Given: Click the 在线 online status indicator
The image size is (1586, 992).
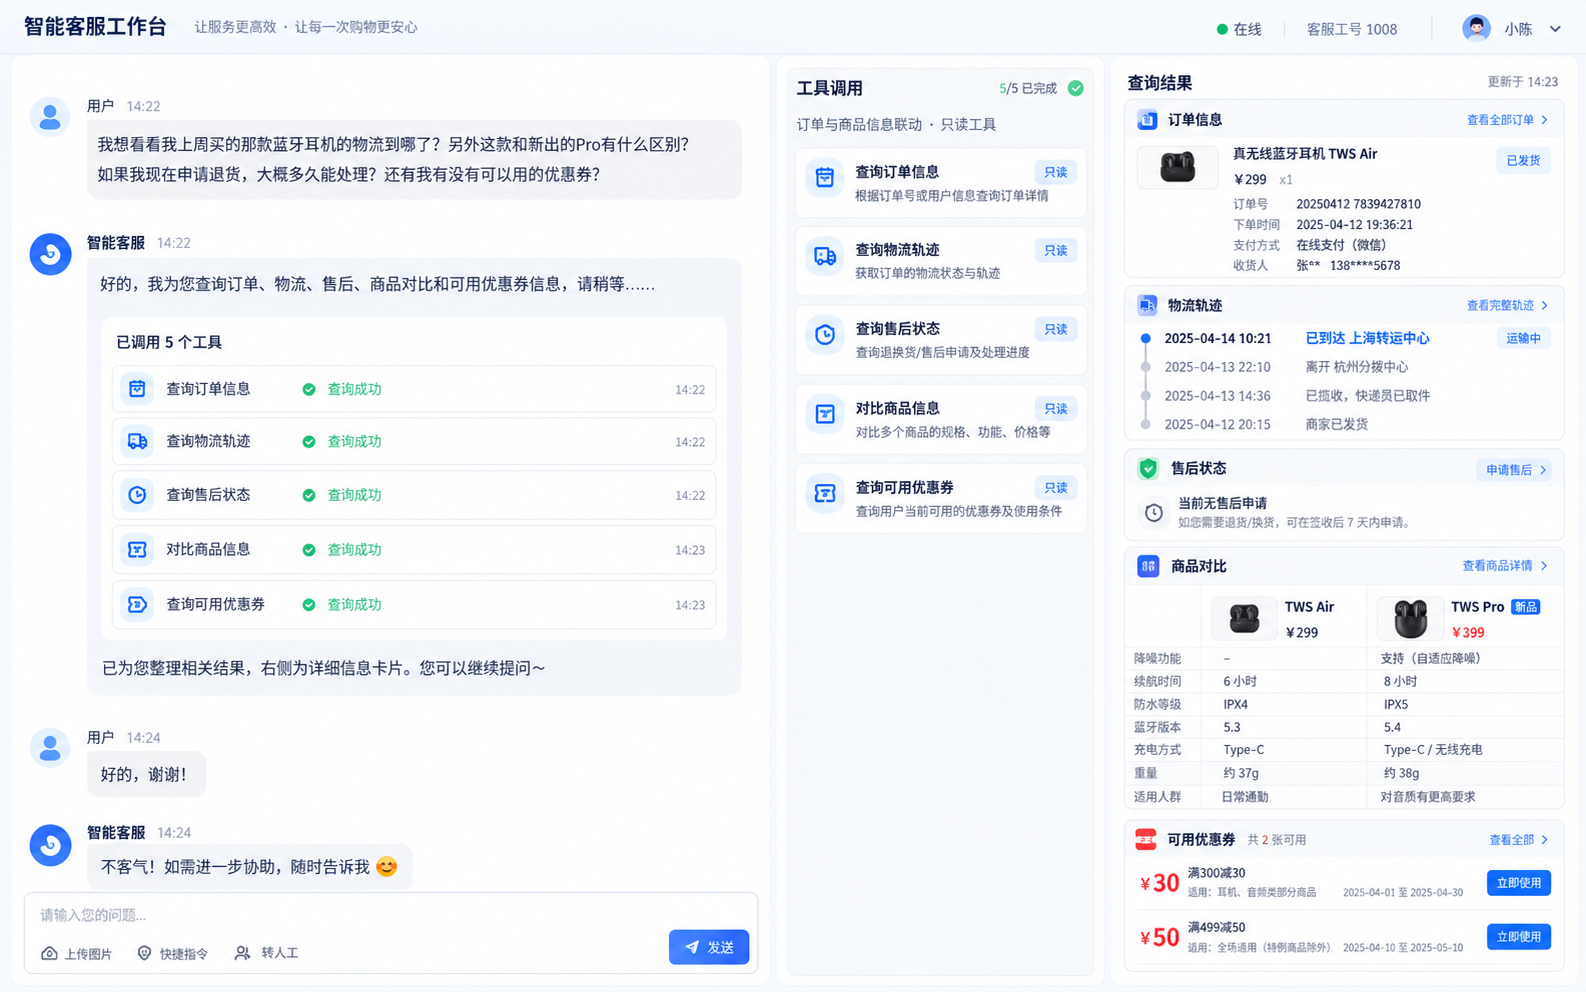Looking at the screenshot, I should click(x=1239, y=29).
